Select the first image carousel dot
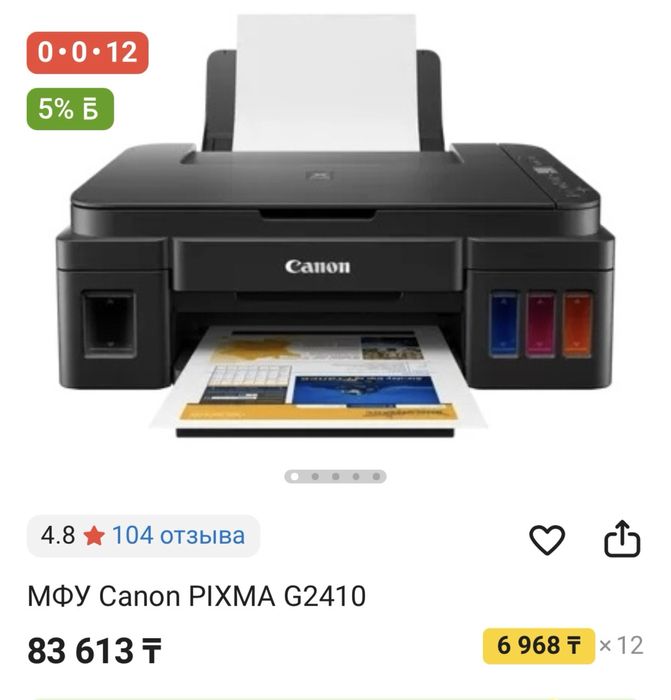Image resolution: width=671 pixels, height=700 pixels. (294, 477)
